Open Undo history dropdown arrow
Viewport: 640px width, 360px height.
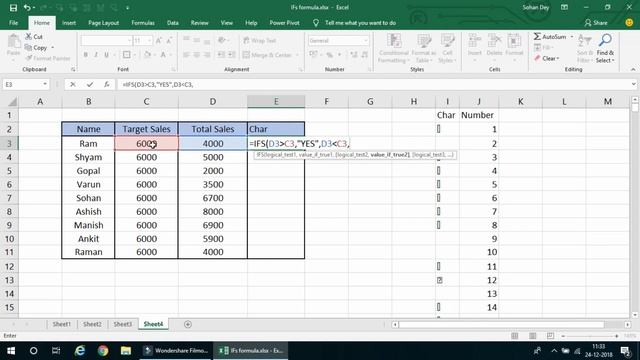(33, 7)
